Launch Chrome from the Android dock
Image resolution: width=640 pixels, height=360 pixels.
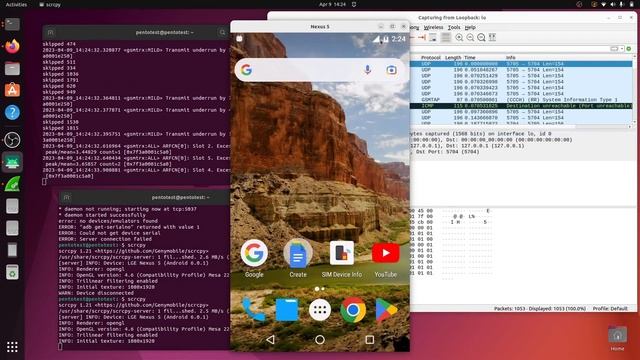coord(353,310)
